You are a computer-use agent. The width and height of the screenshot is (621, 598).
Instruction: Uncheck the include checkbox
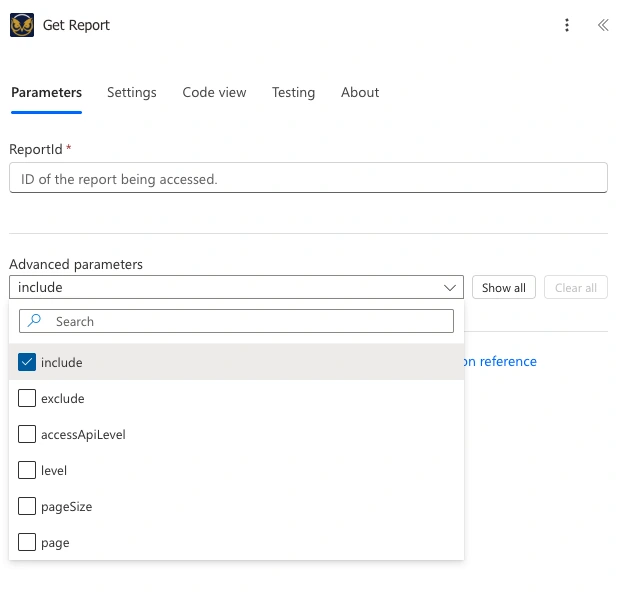[x=27, y=362]
